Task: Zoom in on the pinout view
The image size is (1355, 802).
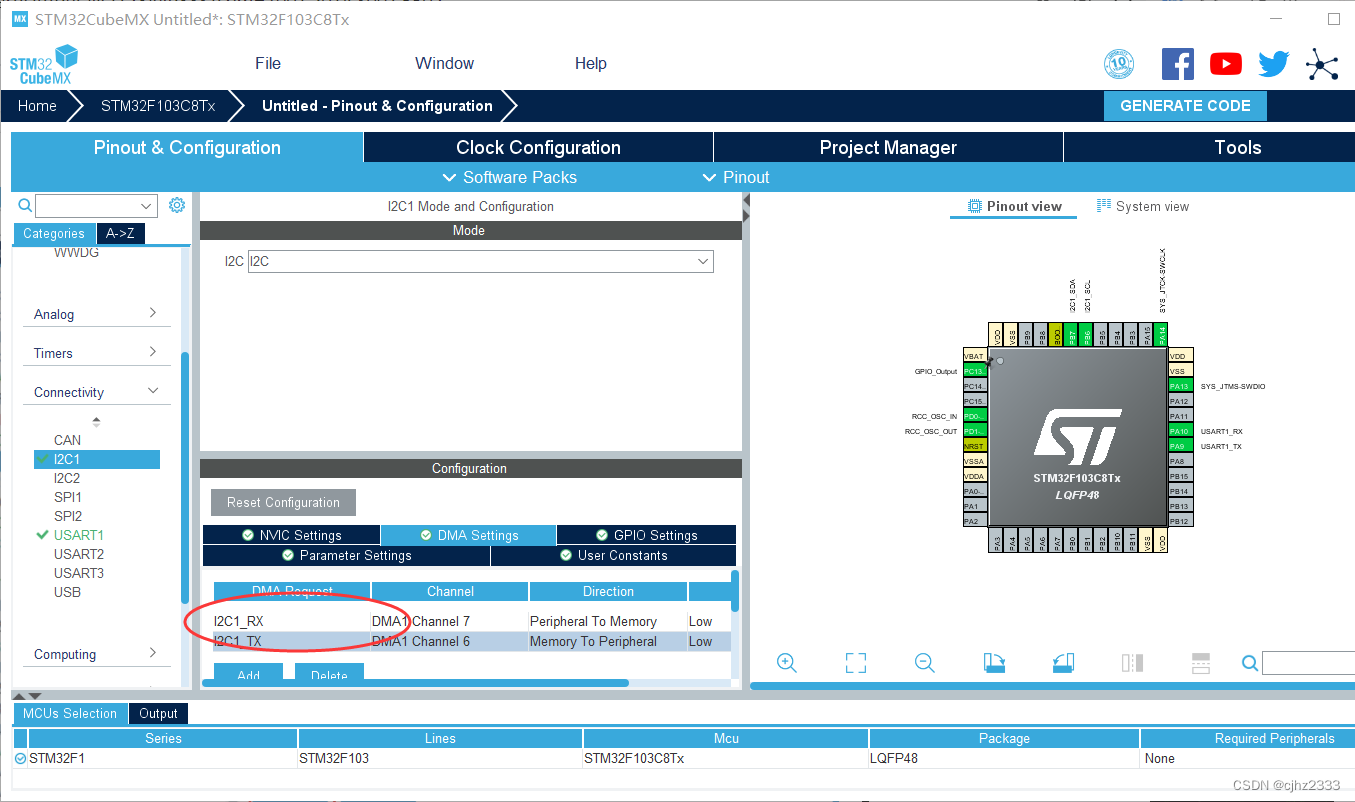Action: point(787,663)
